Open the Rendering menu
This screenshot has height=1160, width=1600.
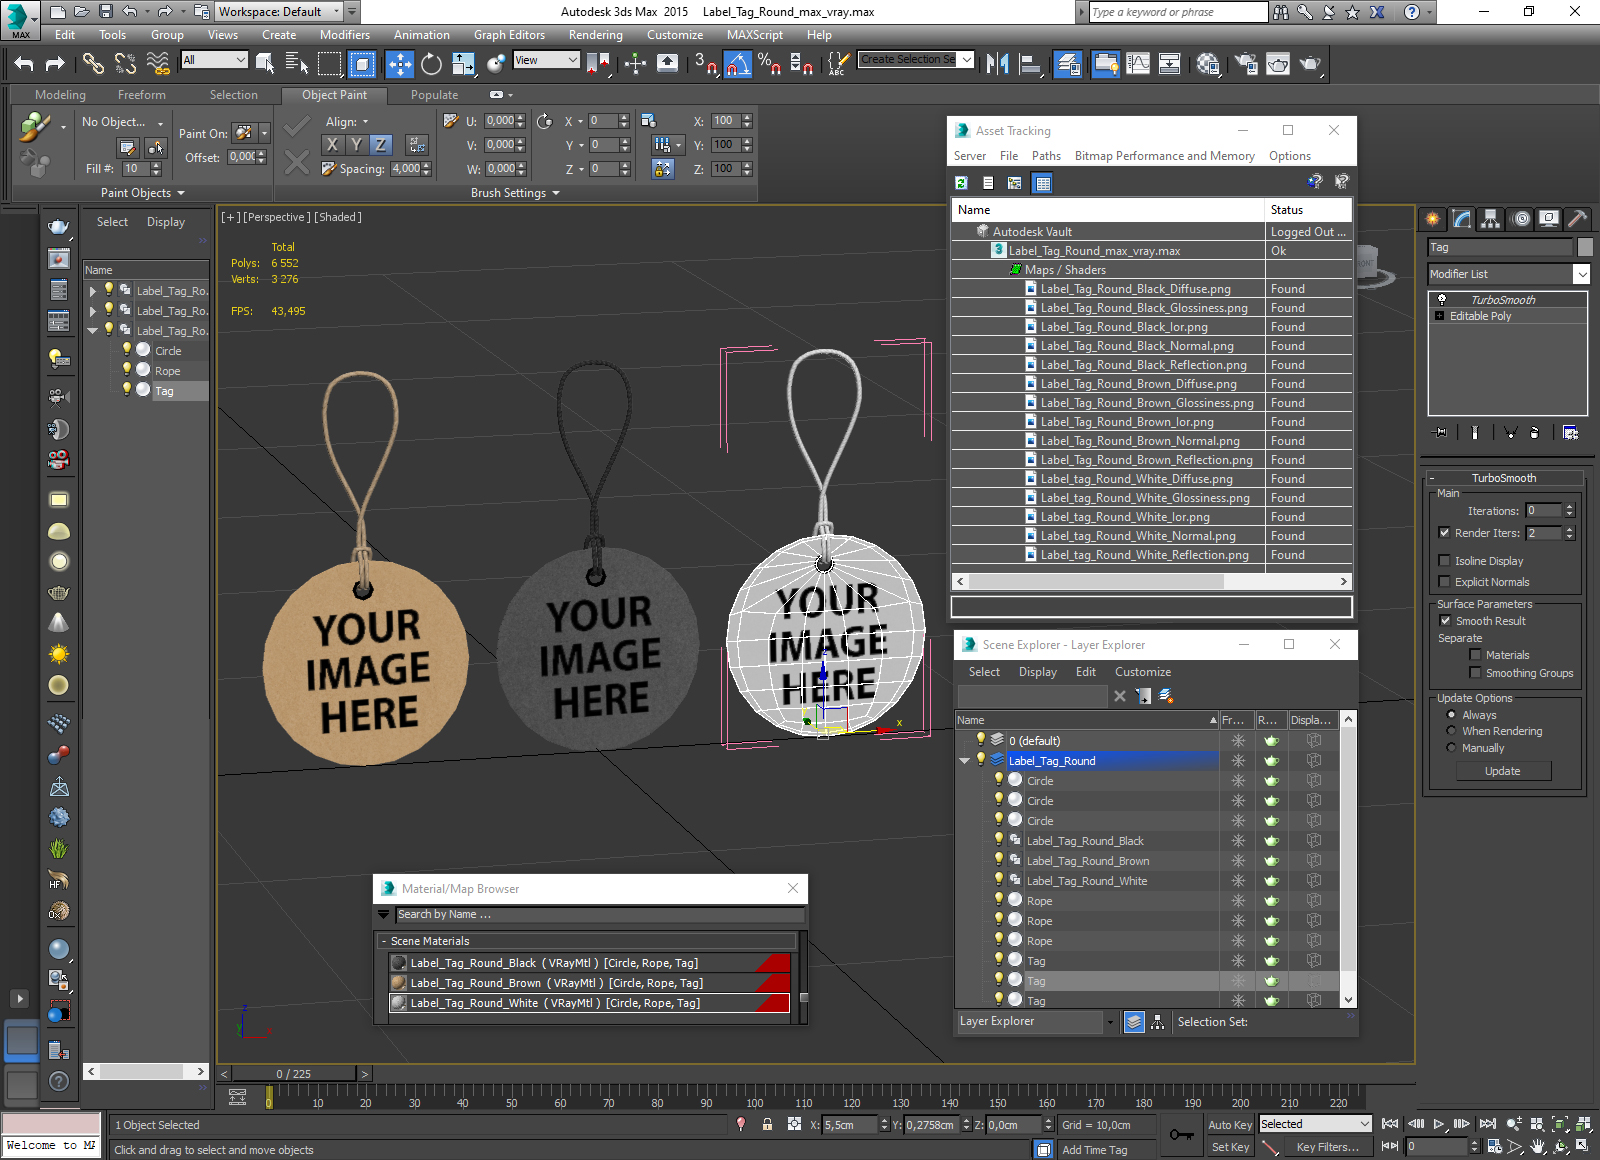(595, 35)
